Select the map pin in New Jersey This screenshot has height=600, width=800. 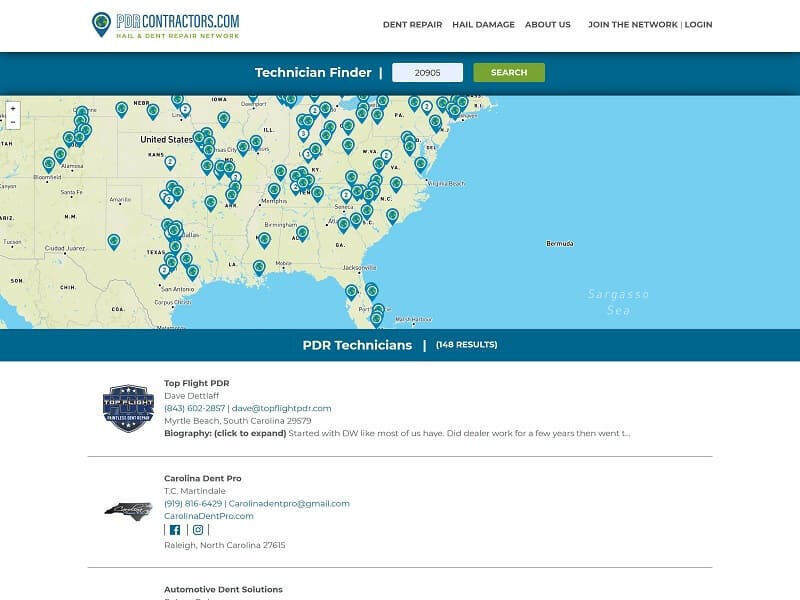[435, 123]
